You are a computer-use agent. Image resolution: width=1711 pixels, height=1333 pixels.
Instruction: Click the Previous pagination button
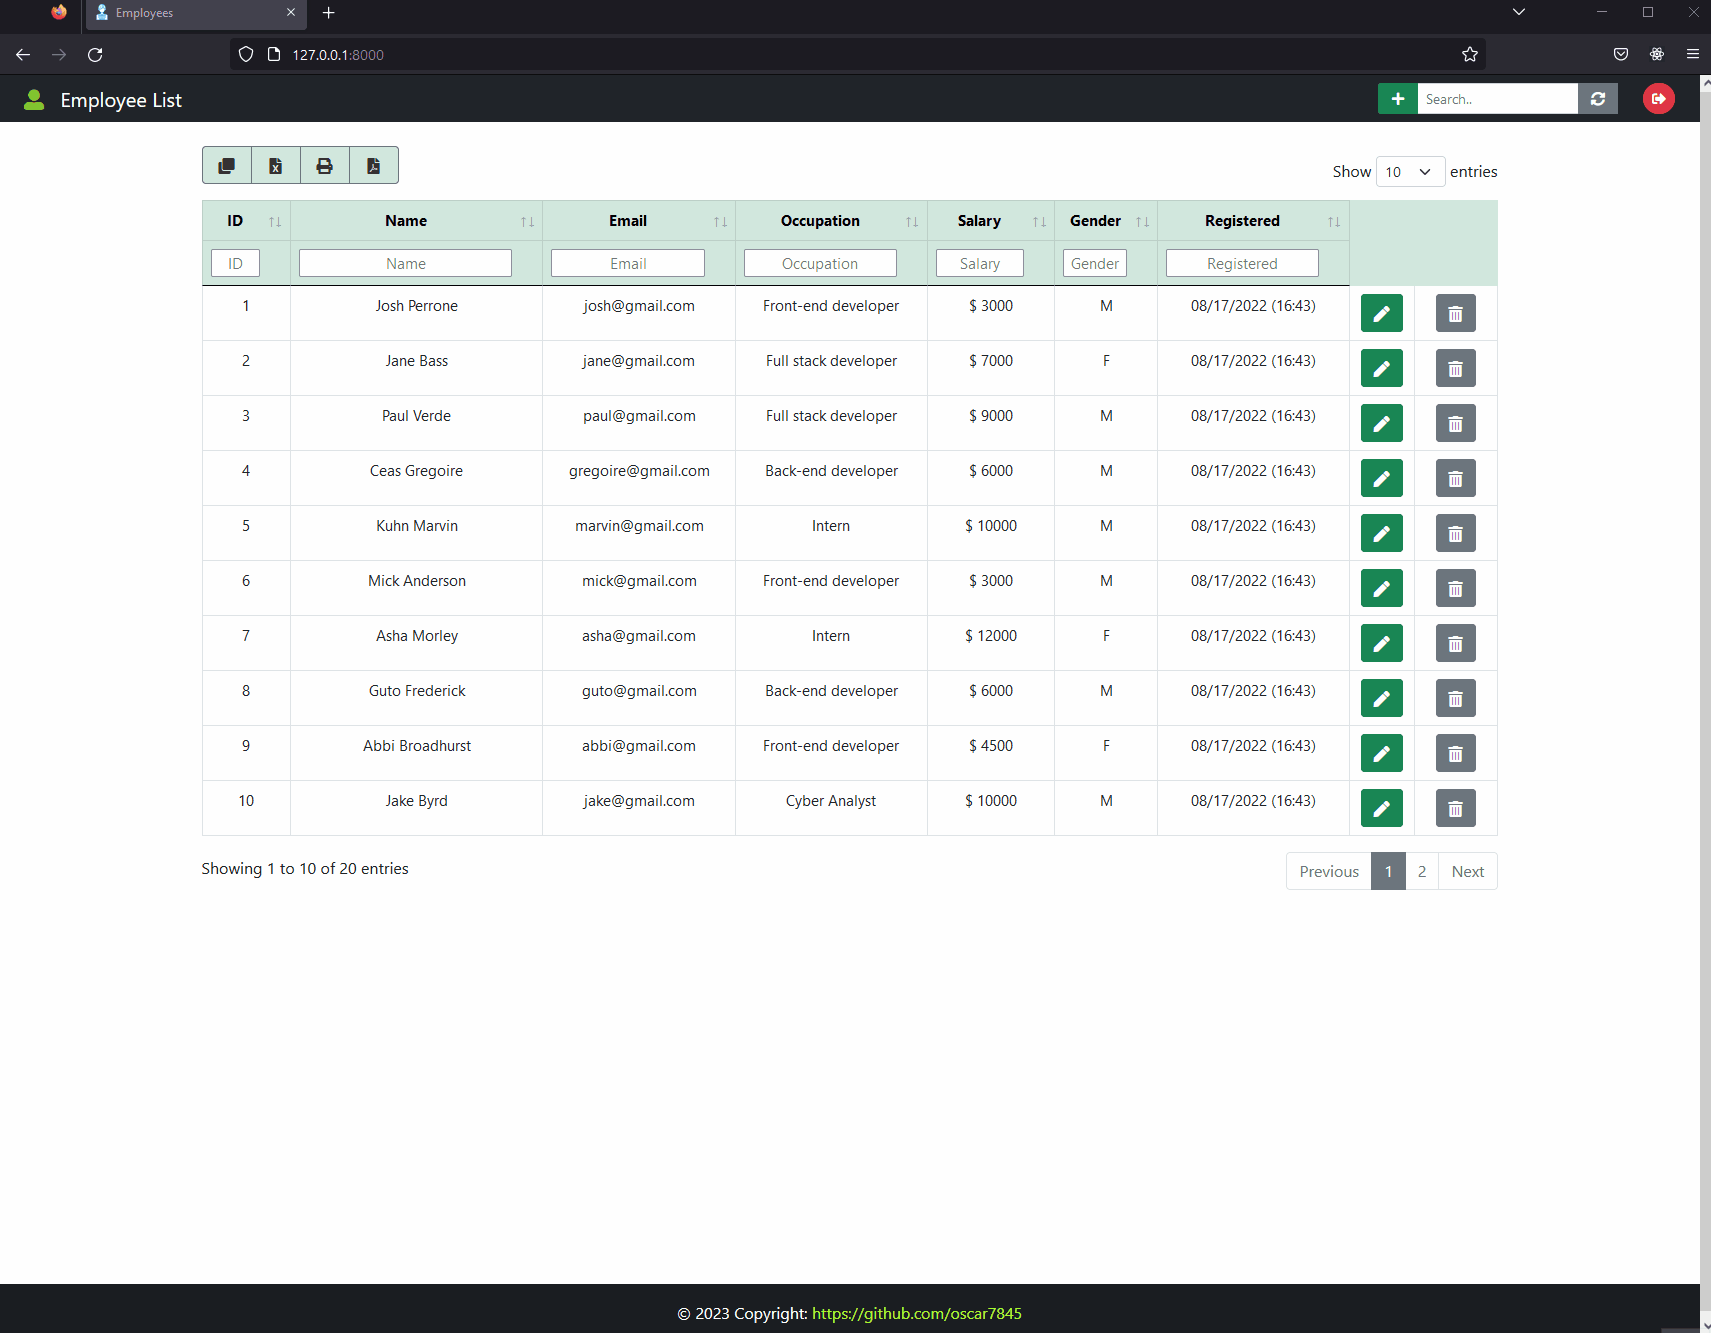[1329, 872]
